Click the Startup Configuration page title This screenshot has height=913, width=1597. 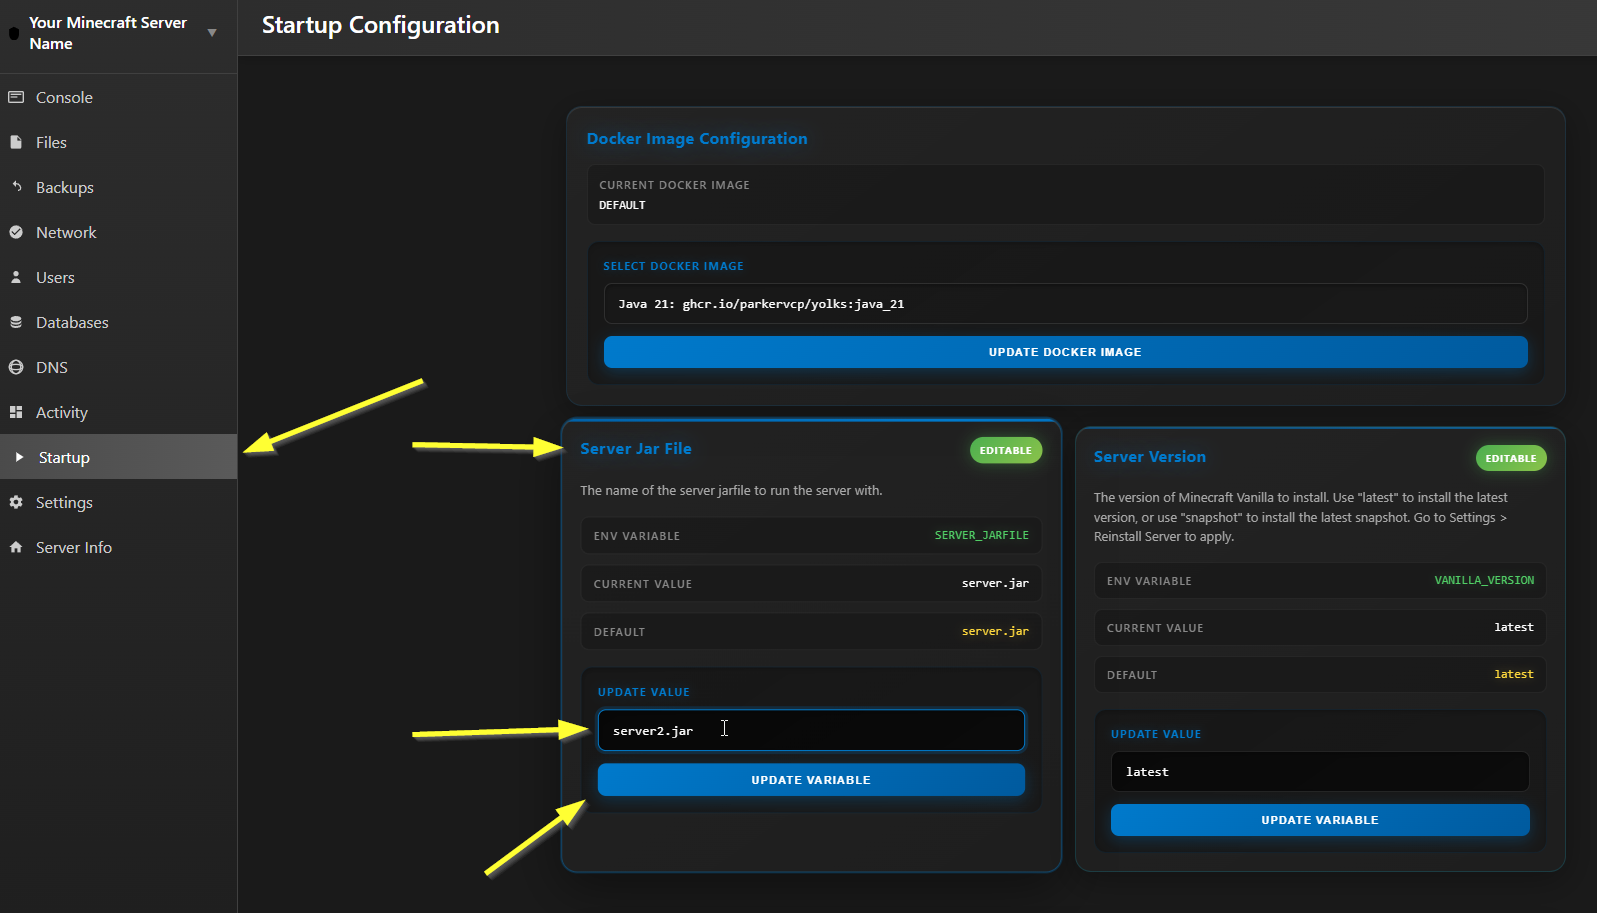(381, 25)
